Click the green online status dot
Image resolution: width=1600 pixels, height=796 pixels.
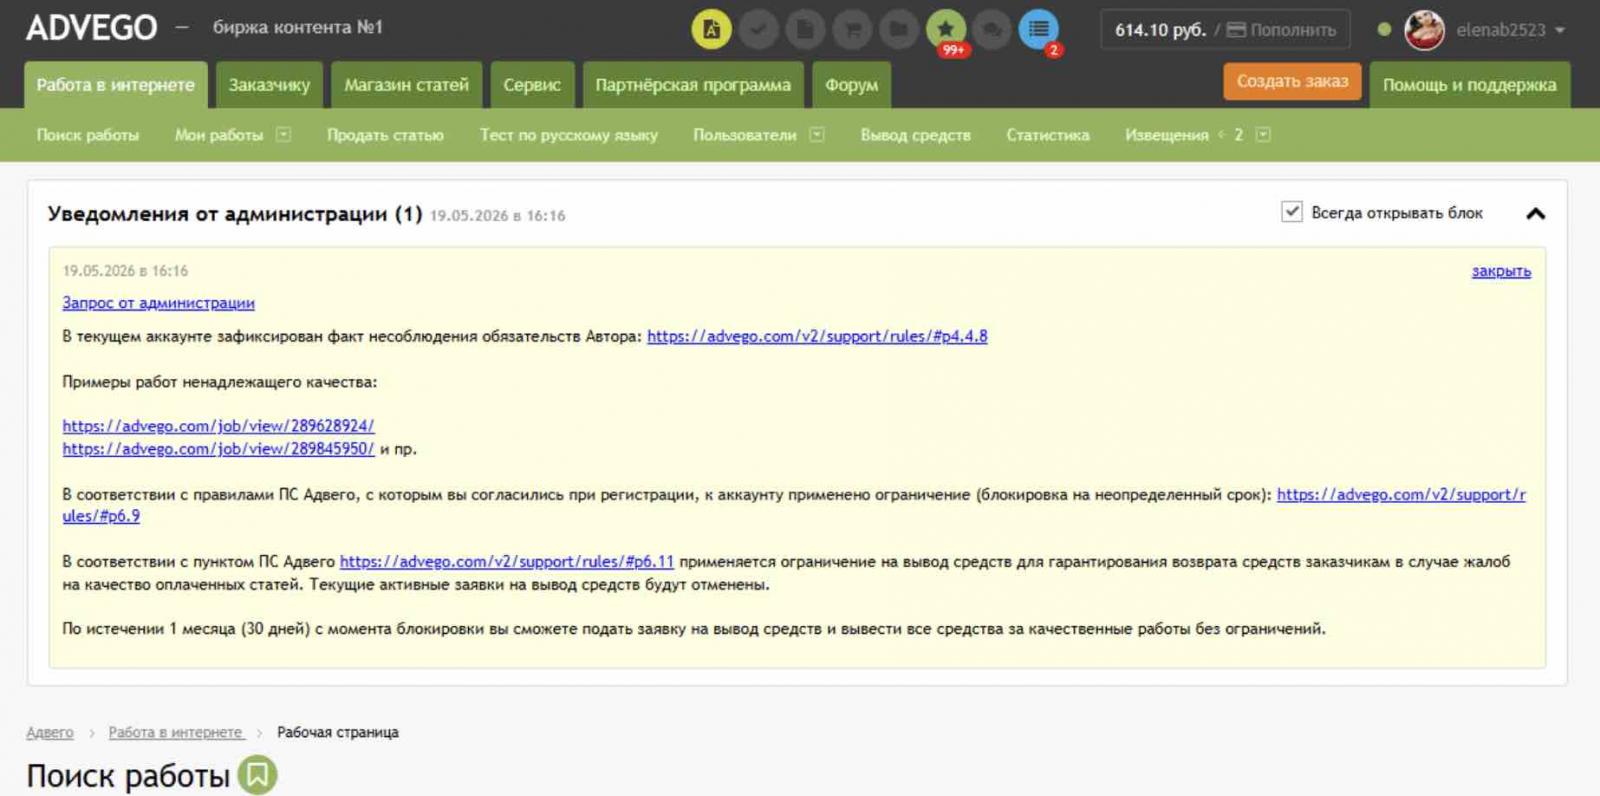[1384, 29]
